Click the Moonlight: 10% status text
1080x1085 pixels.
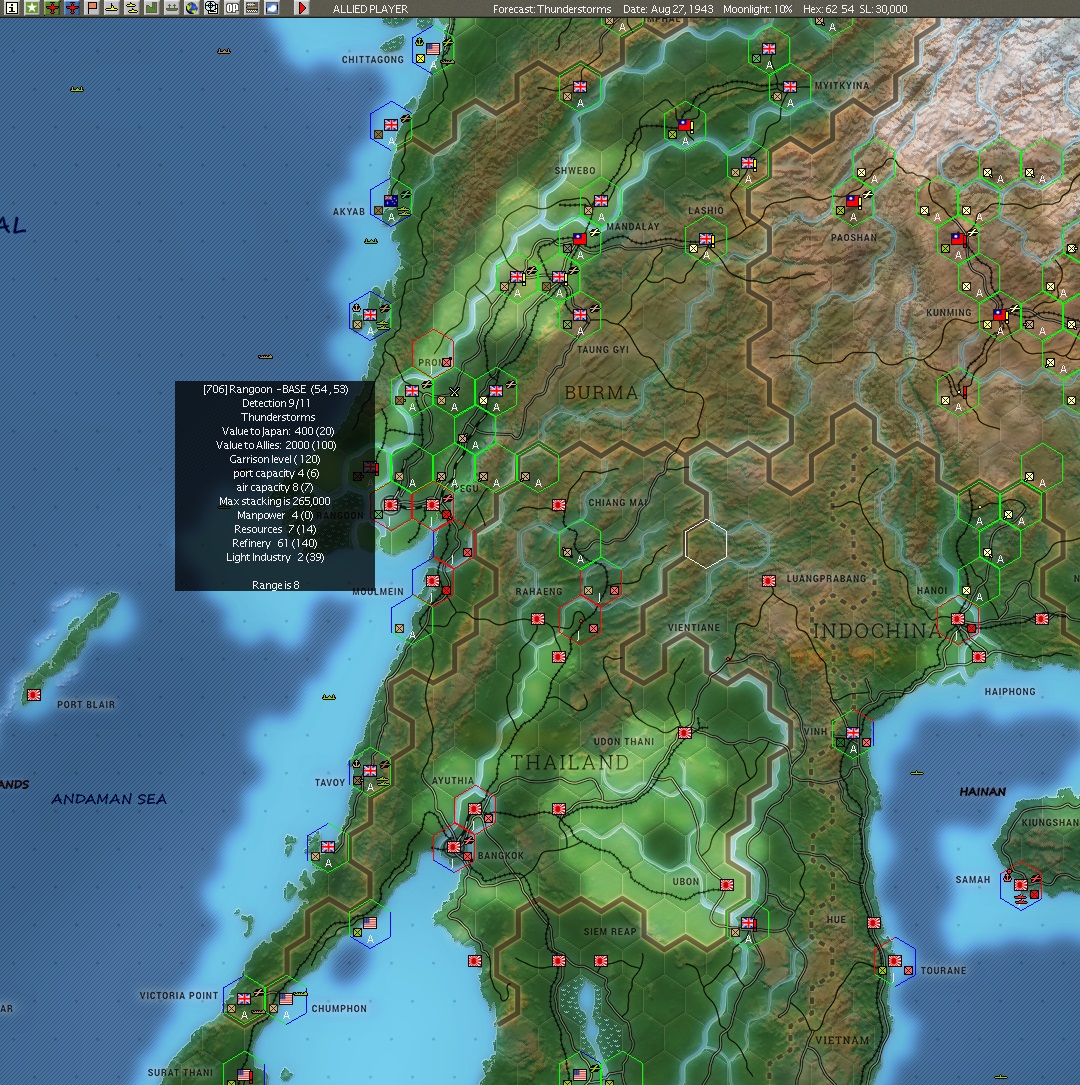click(758, 9)
